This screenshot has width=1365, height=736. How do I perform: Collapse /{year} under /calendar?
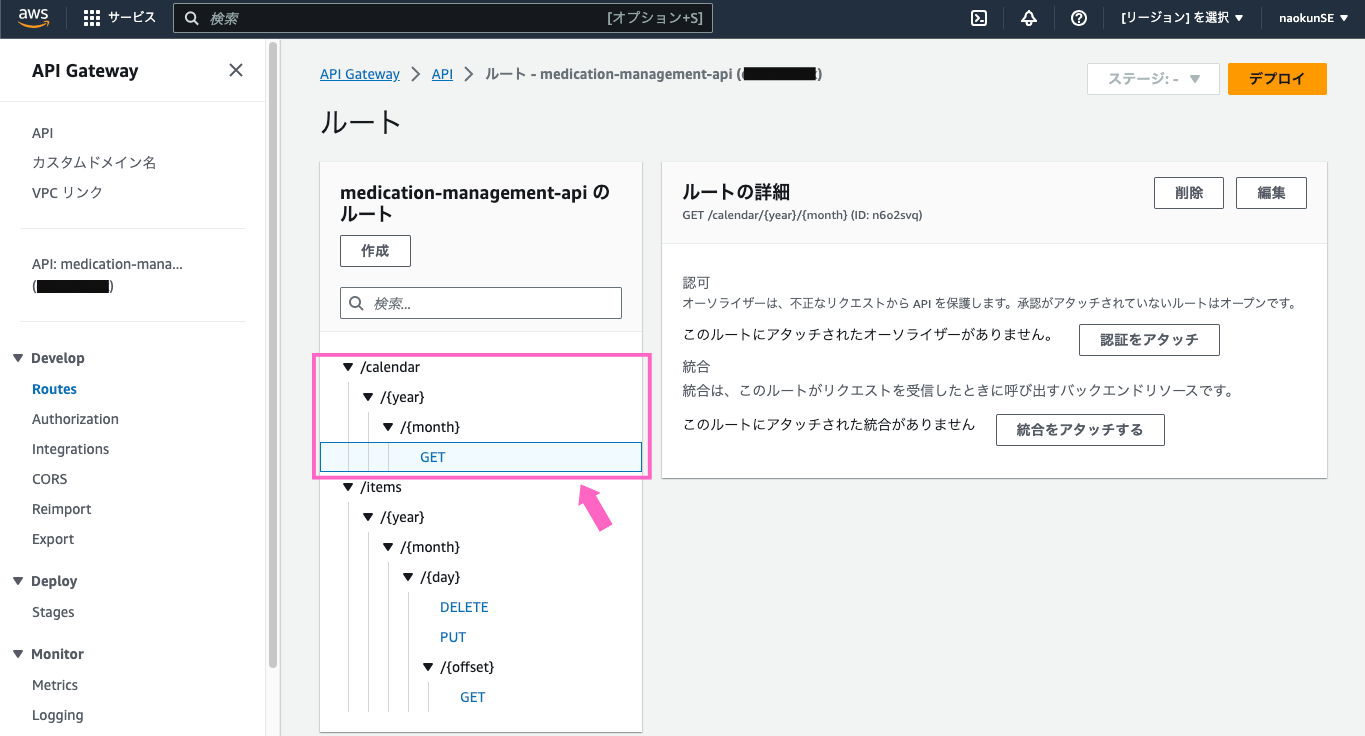coord(368,397)
